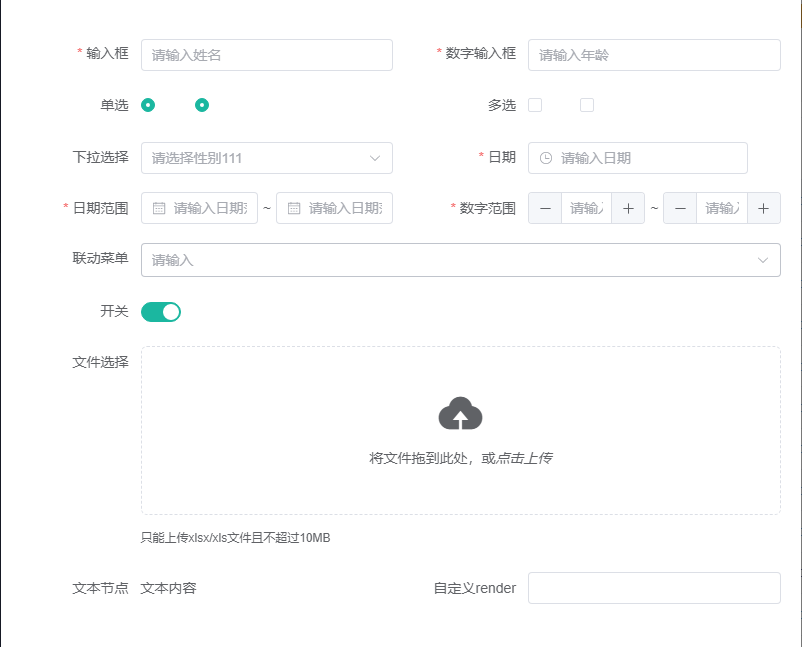Expand the 联动菜单 cascader dropdown

460,260
